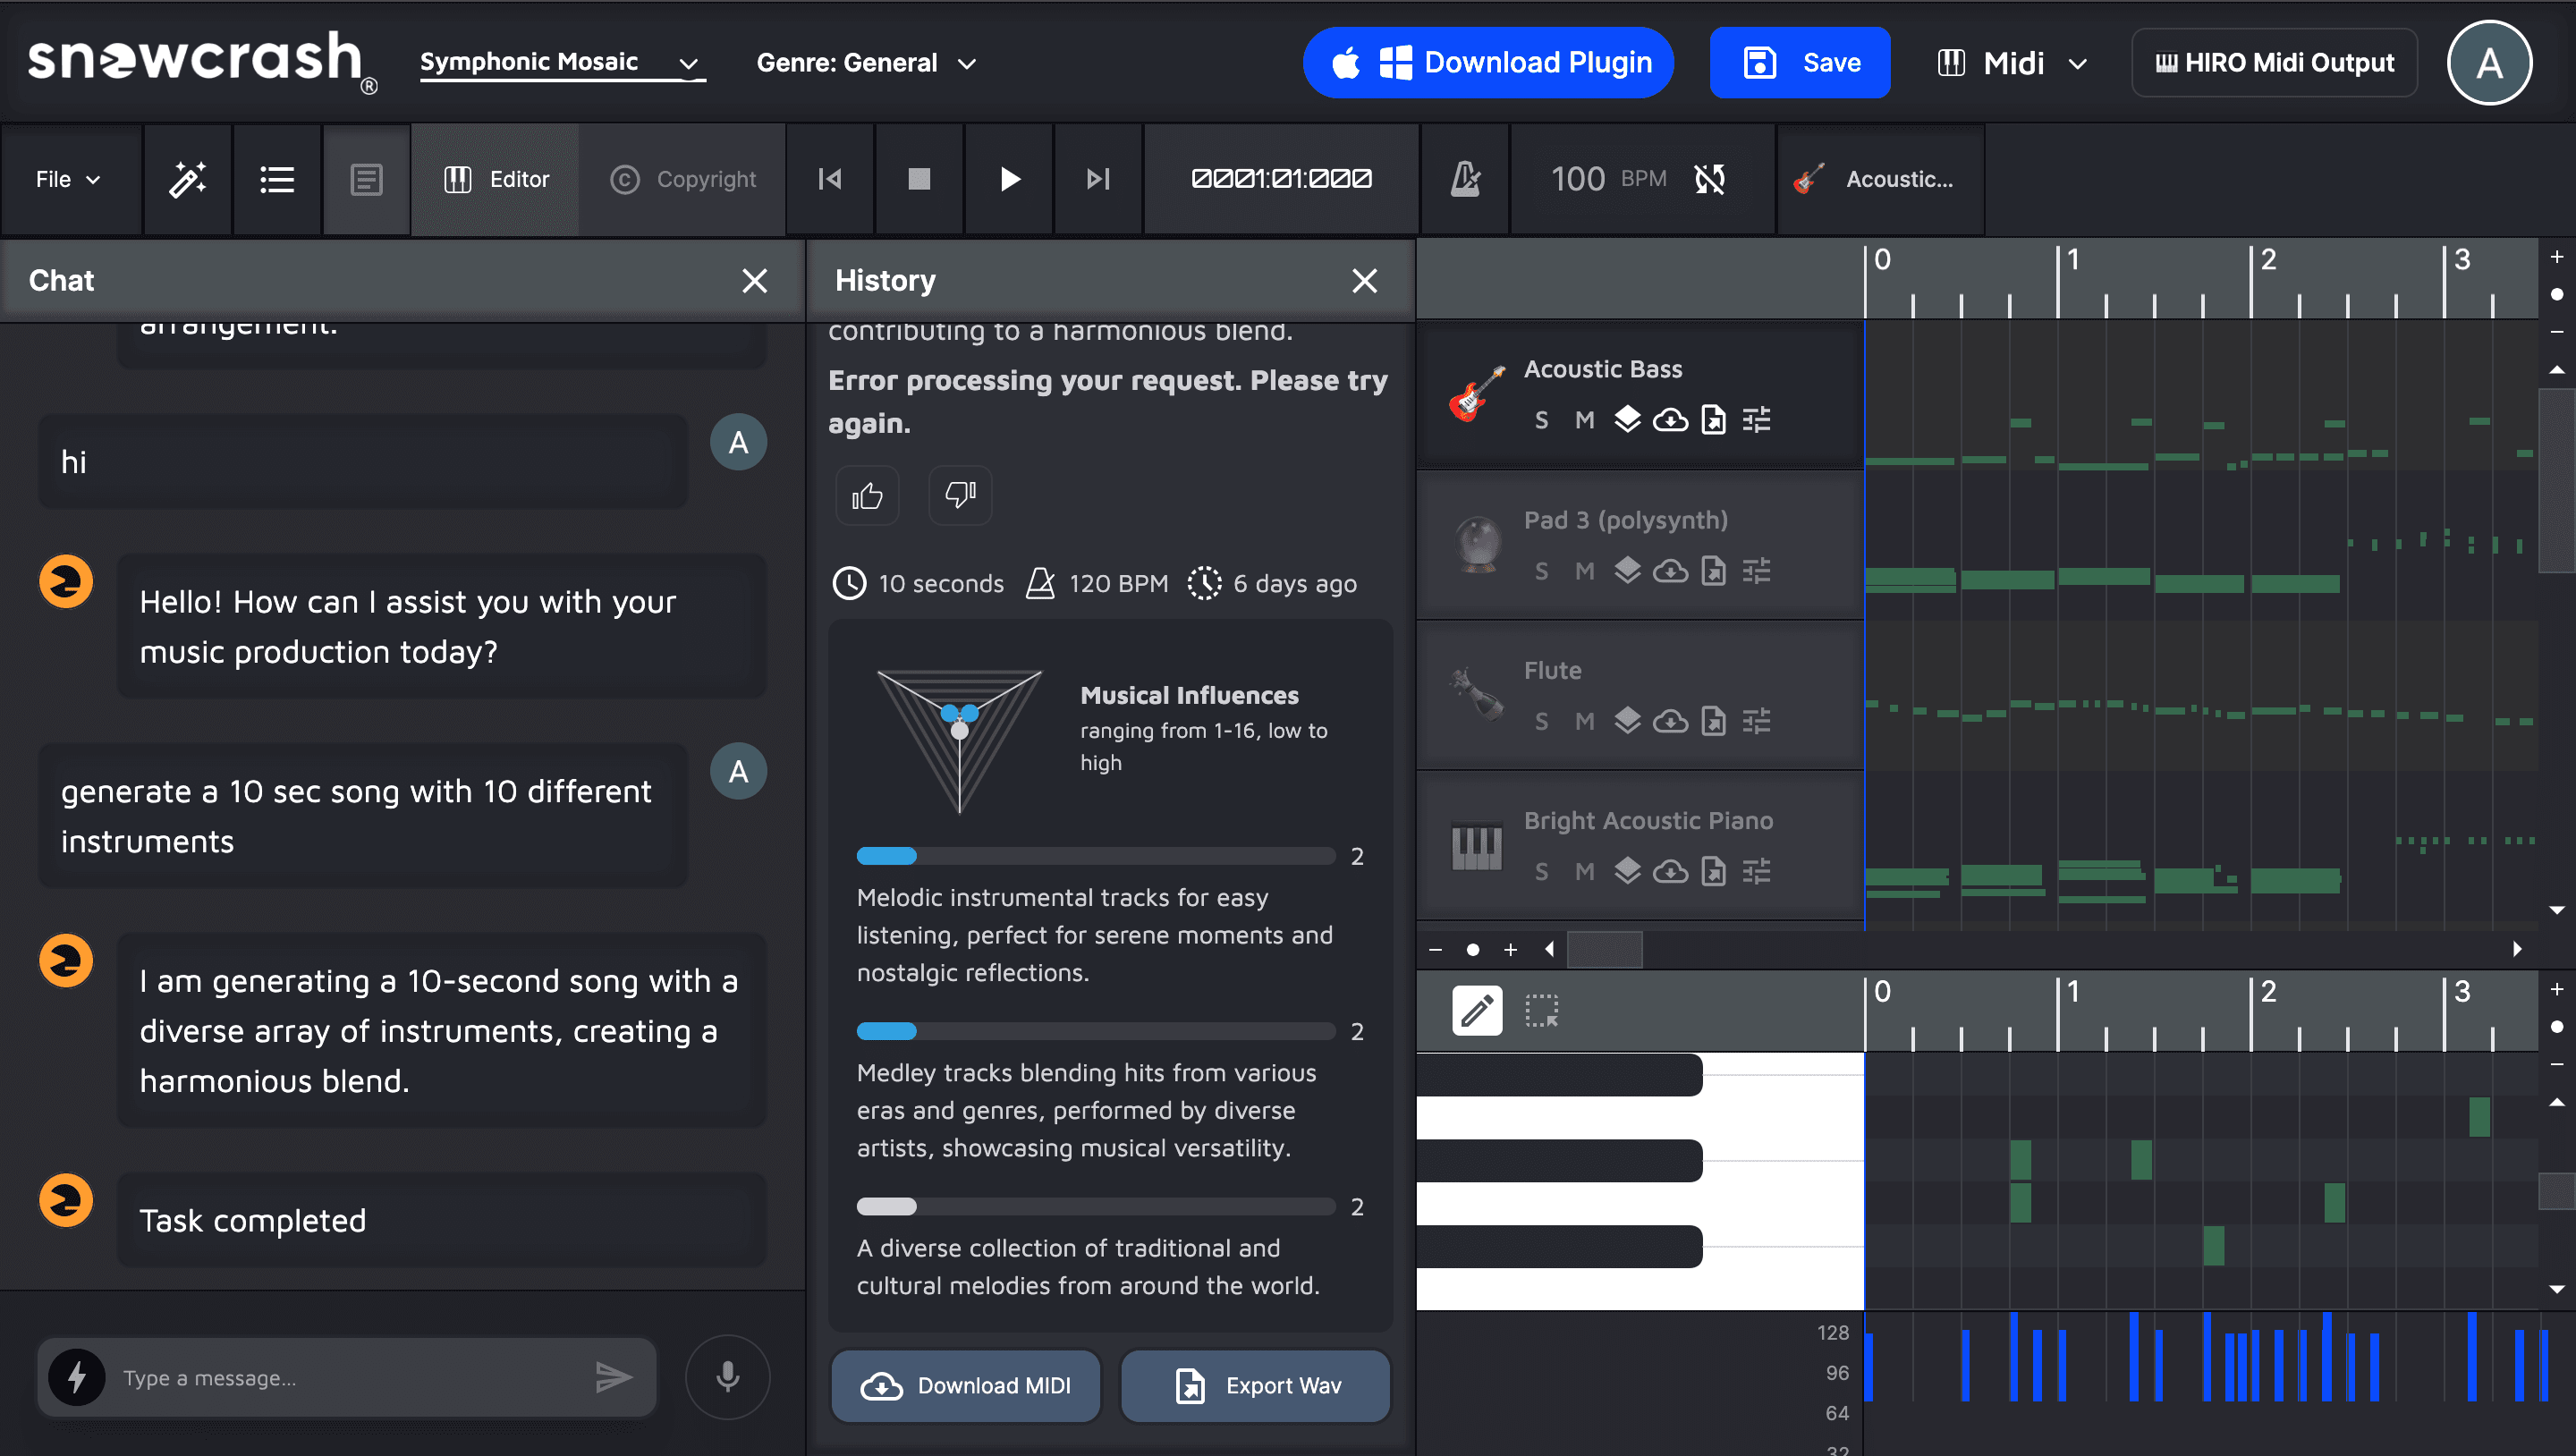The width and height of the screenshot is (2576, 1456).
Task: Export file icon on Flute track
Action: (1713, 721)
